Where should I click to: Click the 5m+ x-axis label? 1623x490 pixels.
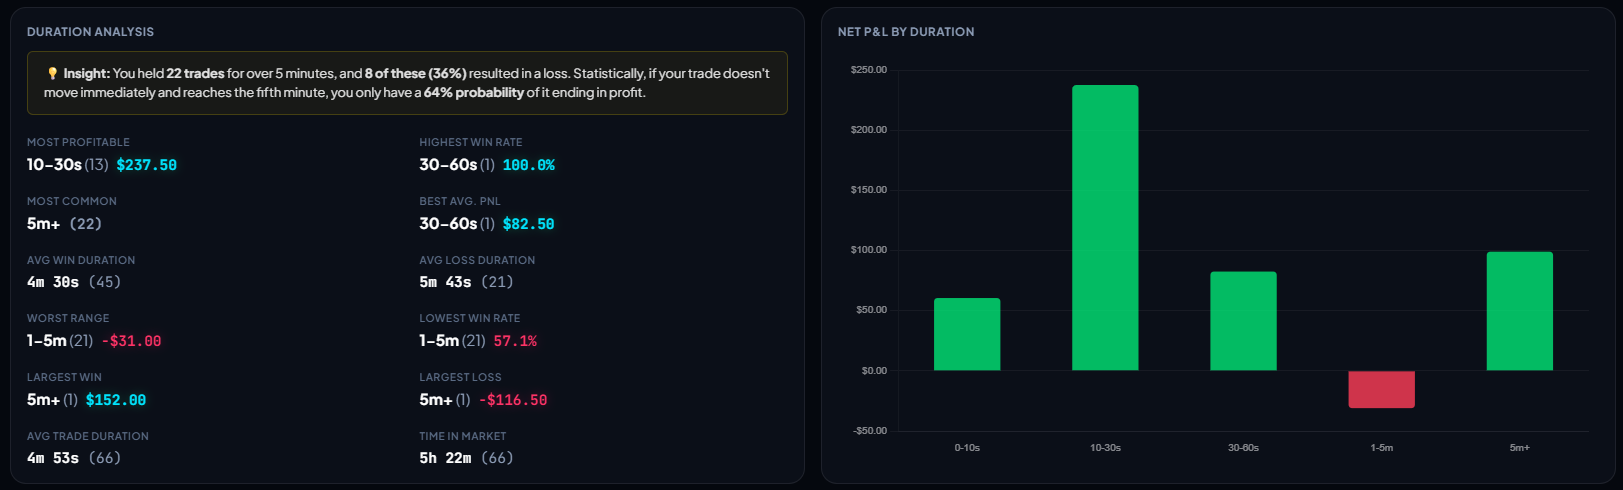click(1519, 448)
